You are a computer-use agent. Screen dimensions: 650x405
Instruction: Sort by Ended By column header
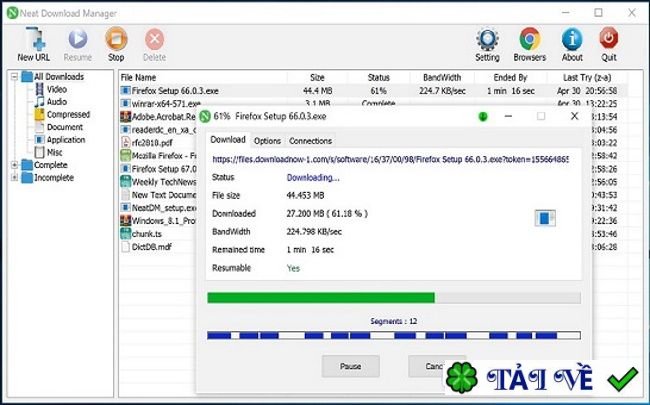coord(510,78)
